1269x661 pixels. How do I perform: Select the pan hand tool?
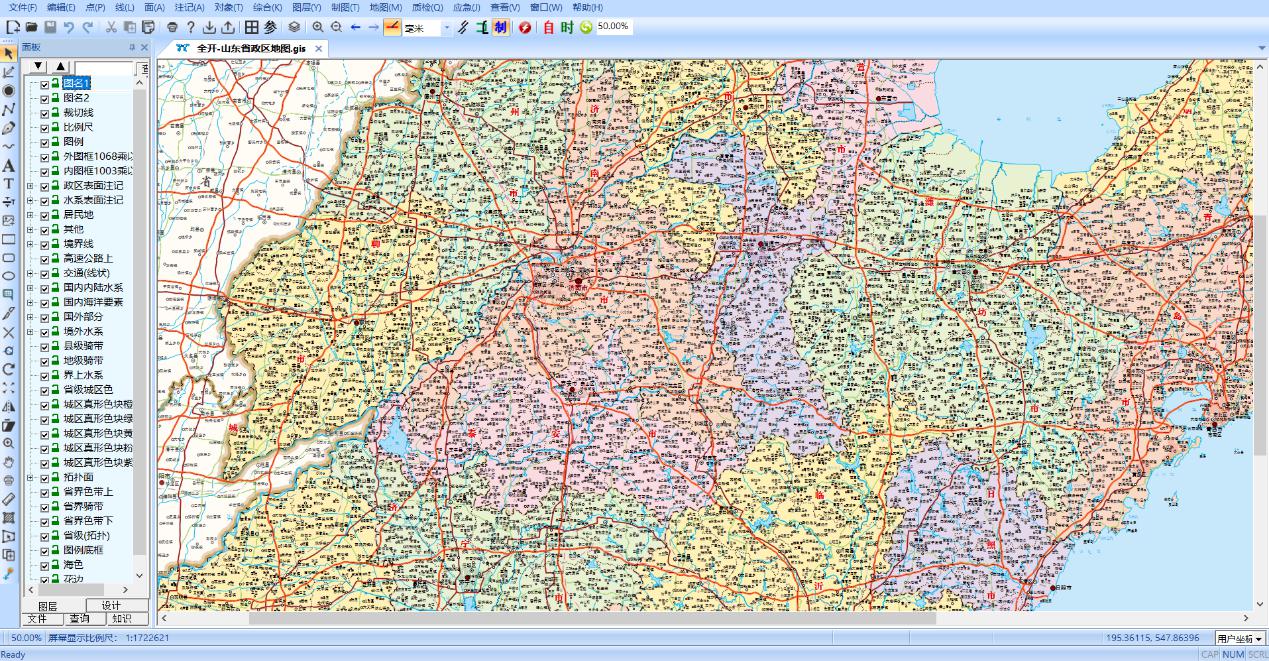pyautogui.click(x=9, y=461)
